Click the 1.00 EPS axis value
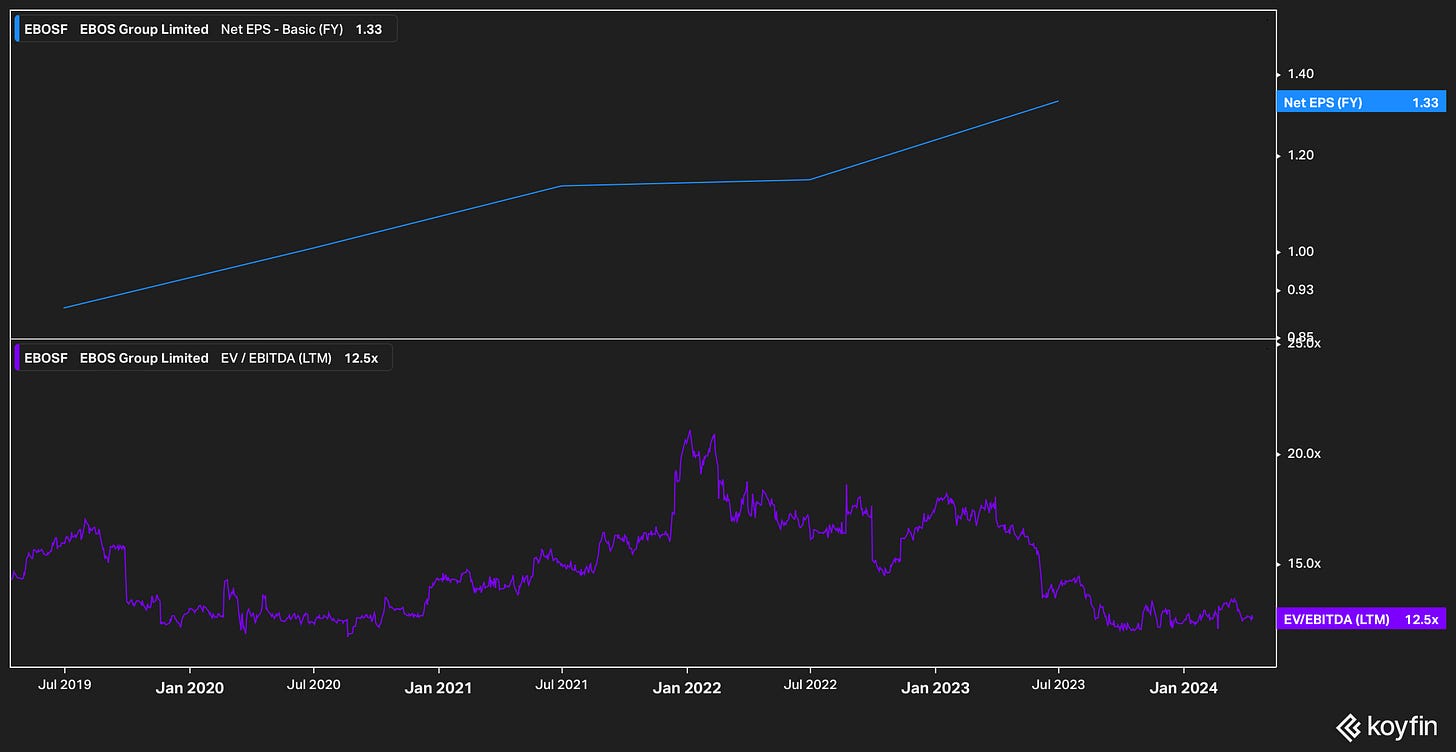 pyautogui.click(x=1301, y=251)
